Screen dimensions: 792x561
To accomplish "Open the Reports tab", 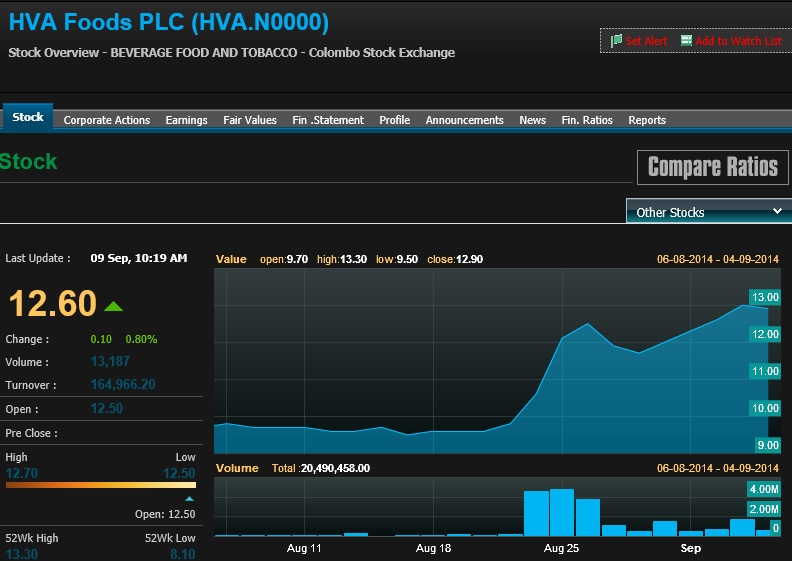I will pyautogui.click(x=647, y=120).
